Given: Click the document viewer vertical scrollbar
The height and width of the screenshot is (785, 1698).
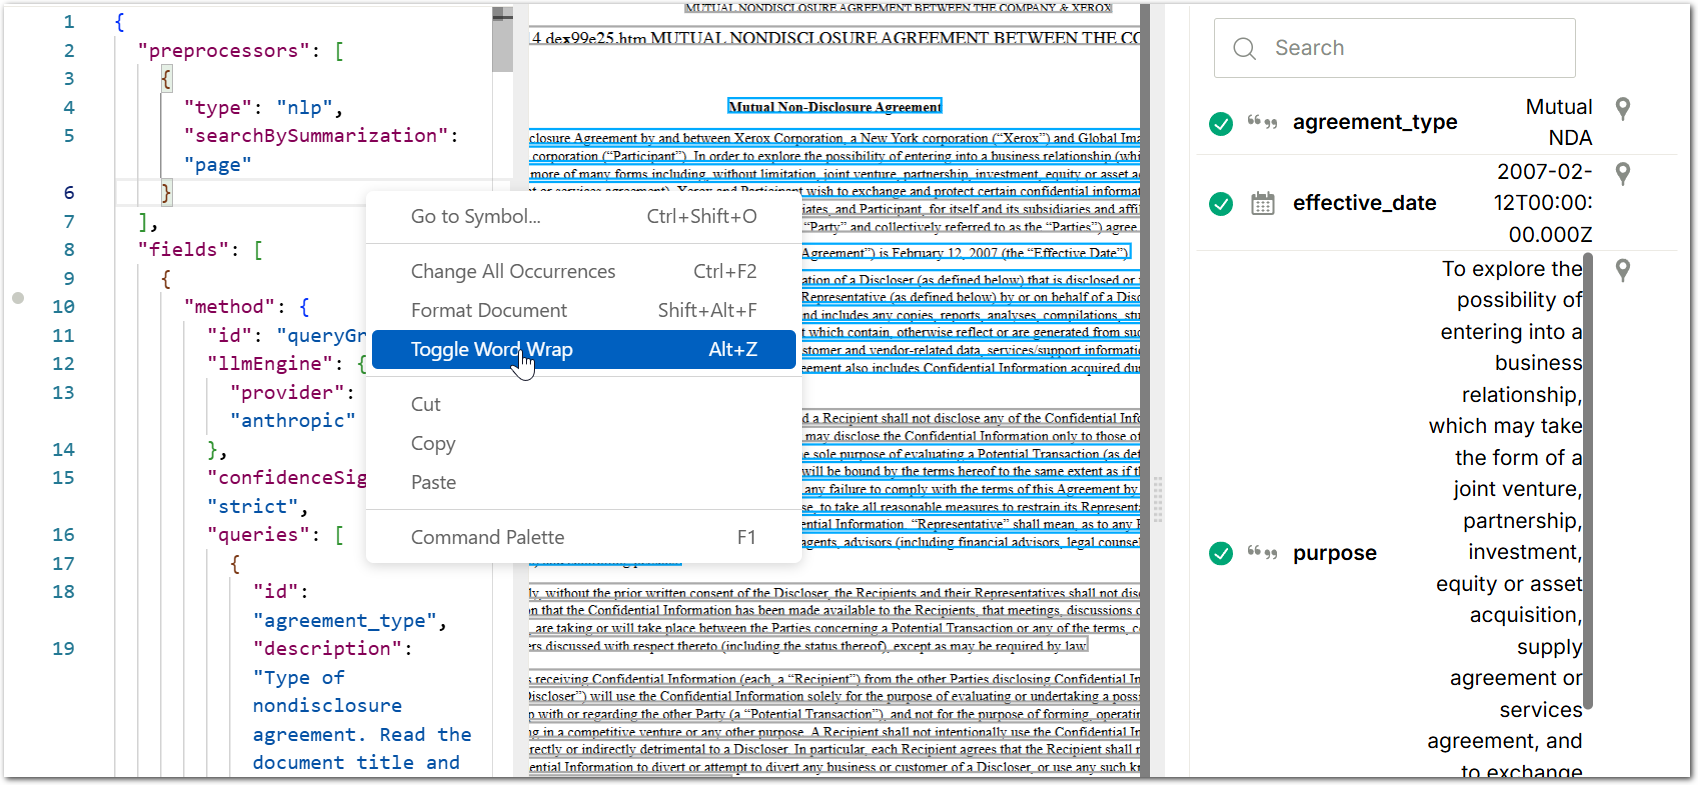Looking at the screenshot, I should pyautogui.click(x=1145, y=390).
